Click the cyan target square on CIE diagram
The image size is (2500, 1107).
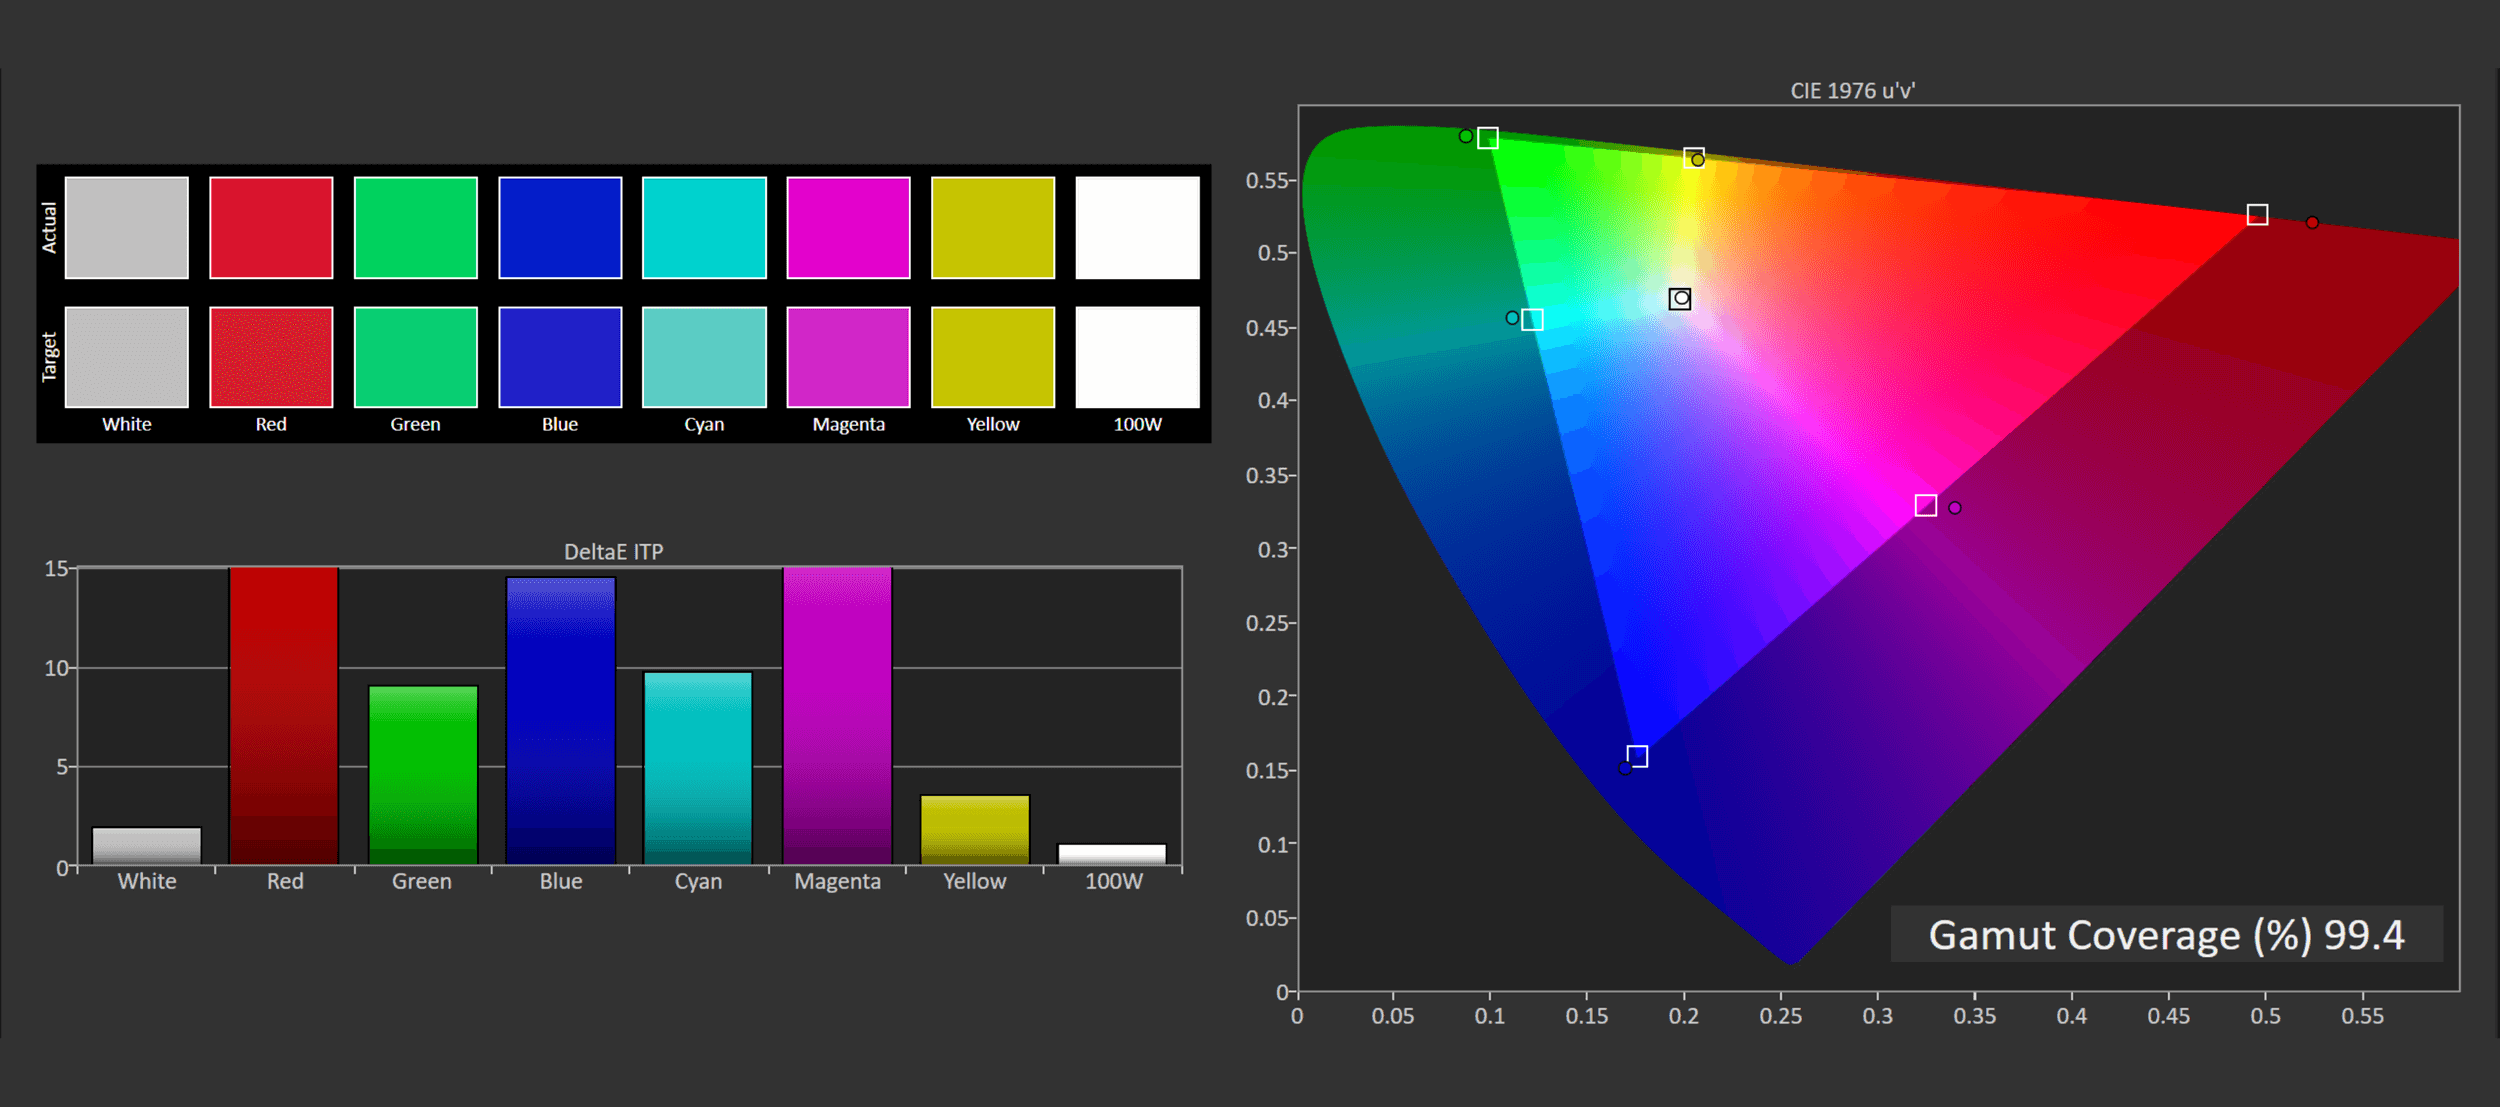[x=1532, y=320]
